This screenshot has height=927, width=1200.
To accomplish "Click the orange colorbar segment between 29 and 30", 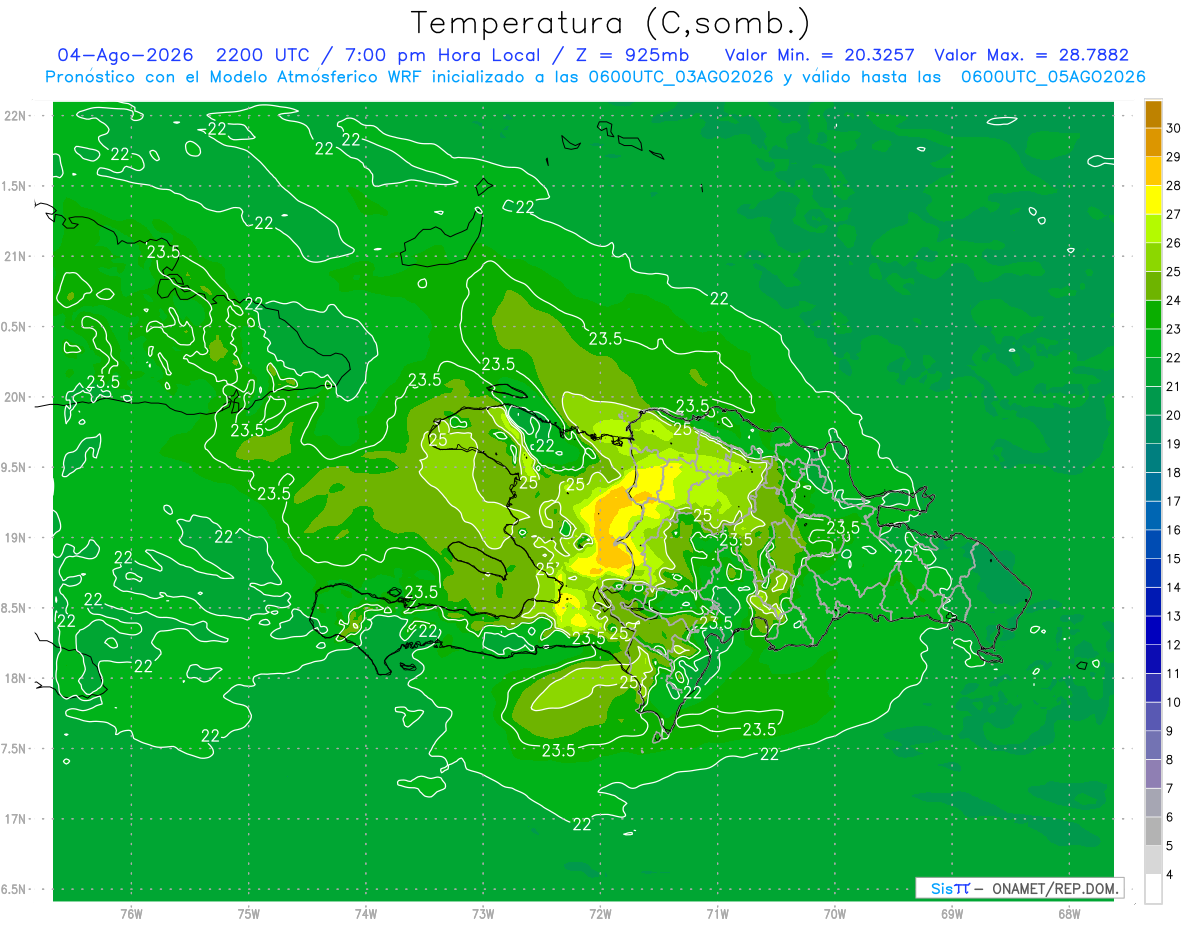I will (x=1153, y=142).
